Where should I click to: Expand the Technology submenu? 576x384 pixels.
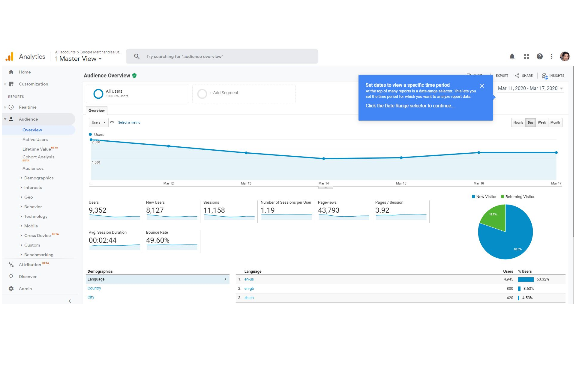click(x=35, y=216)
